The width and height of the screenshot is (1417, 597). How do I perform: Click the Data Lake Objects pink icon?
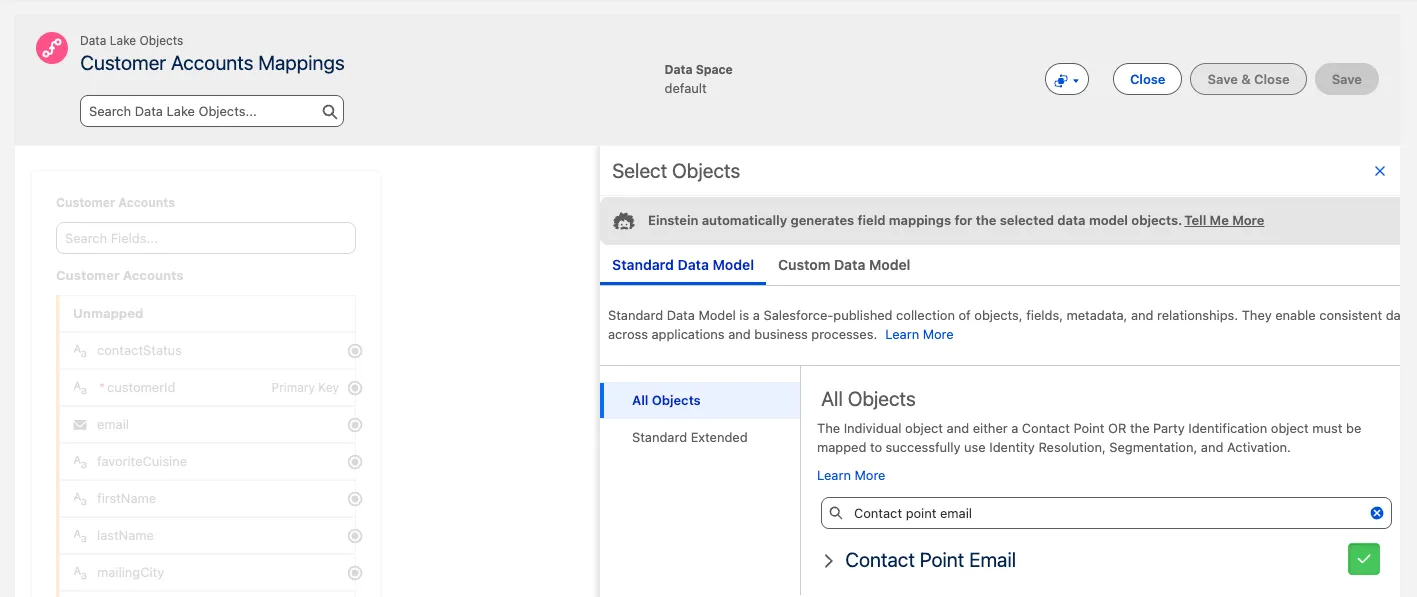pos(52,48)
